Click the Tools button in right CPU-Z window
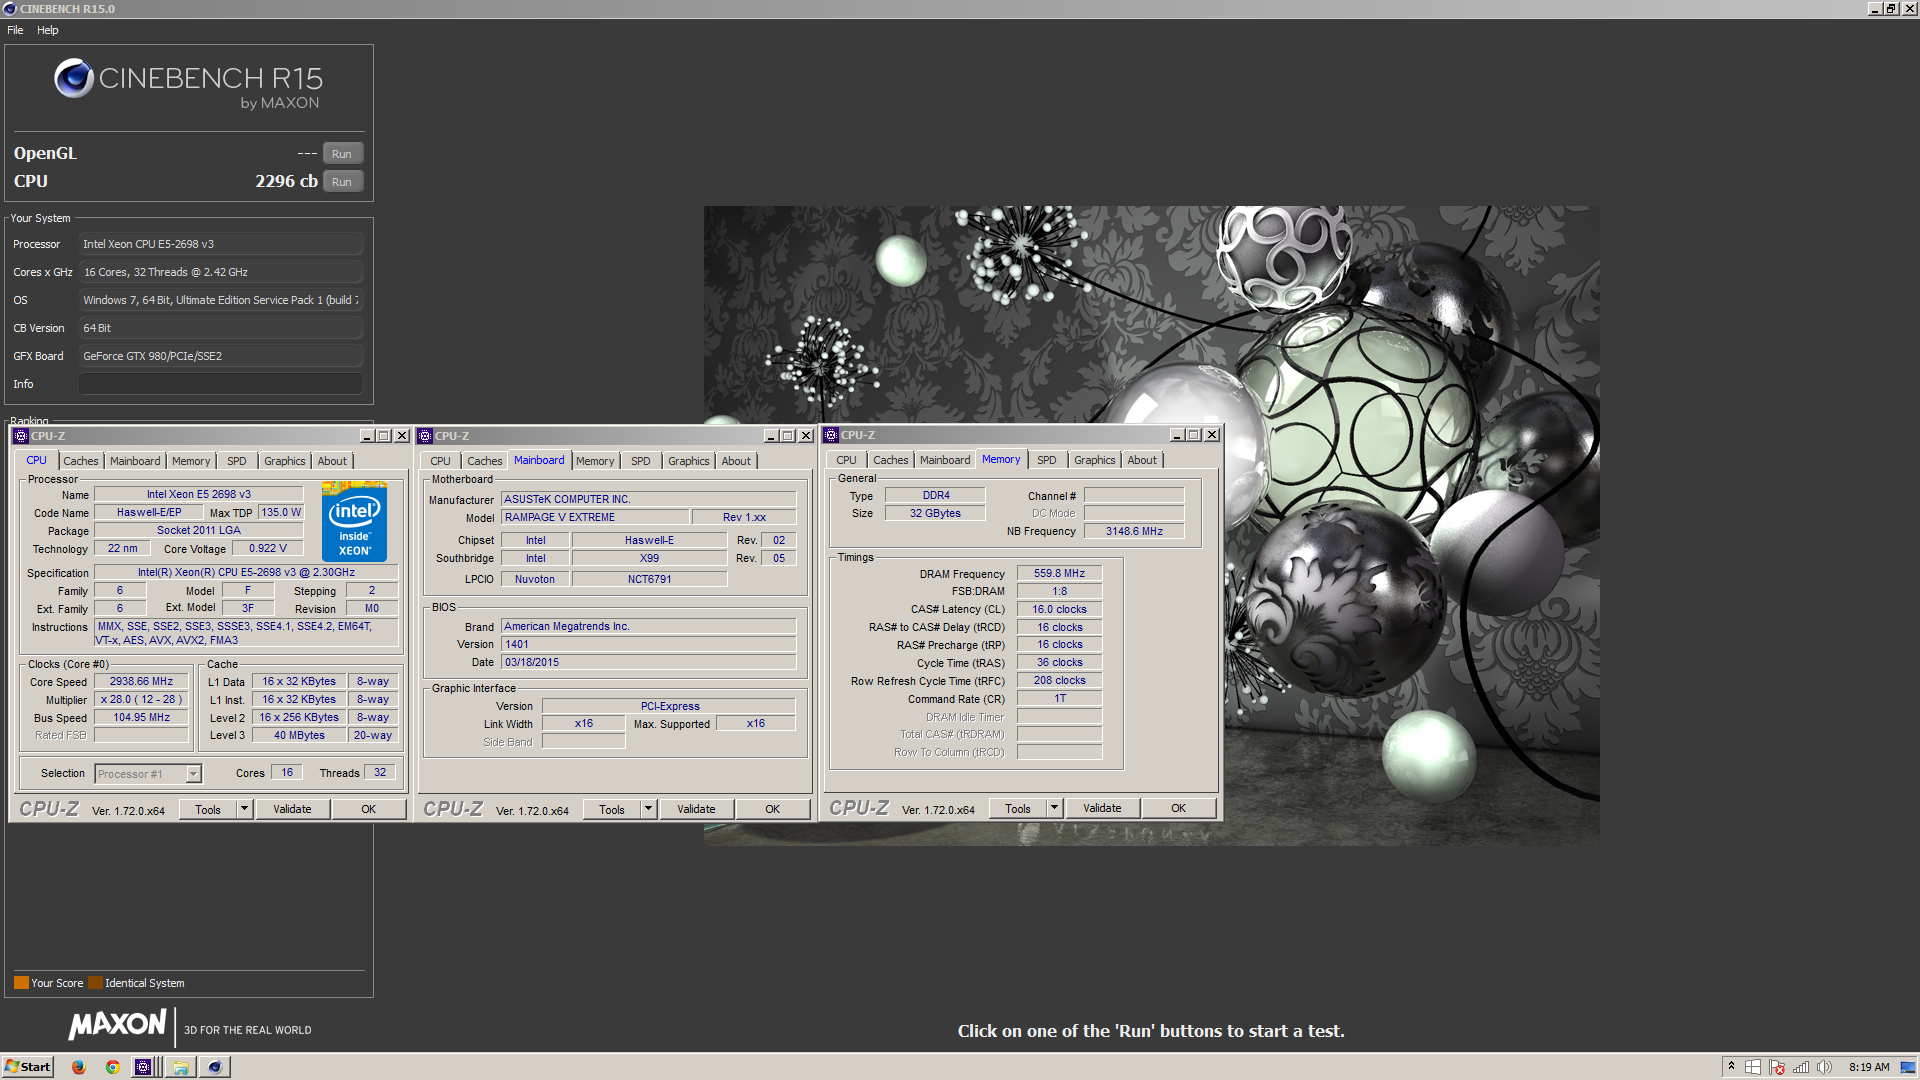The height and width of the screenshot is (1080, 1920). (x=1018, y=808)
